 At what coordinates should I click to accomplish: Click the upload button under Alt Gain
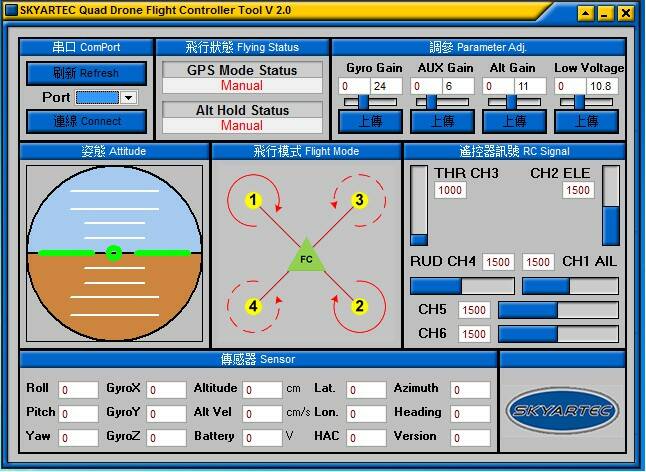click(x=514, y=121)
